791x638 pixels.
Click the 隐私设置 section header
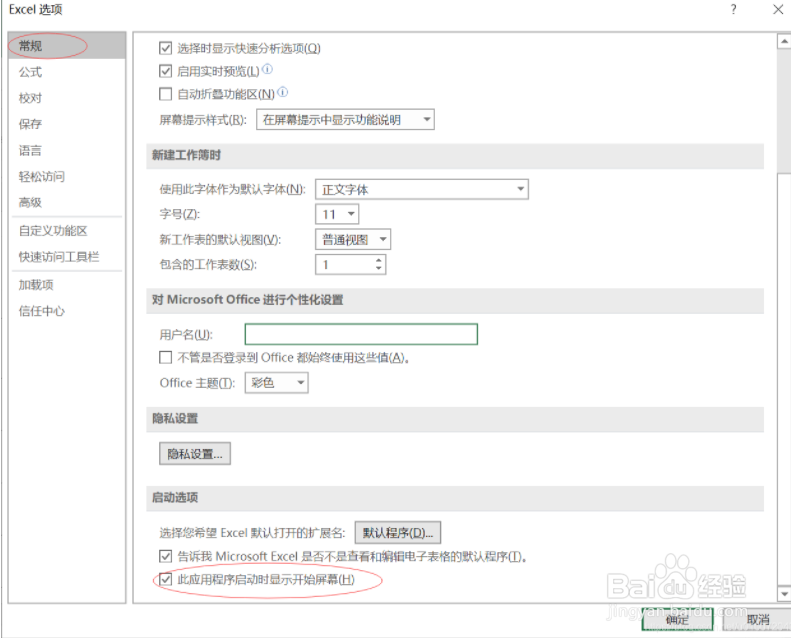point(455,419)
